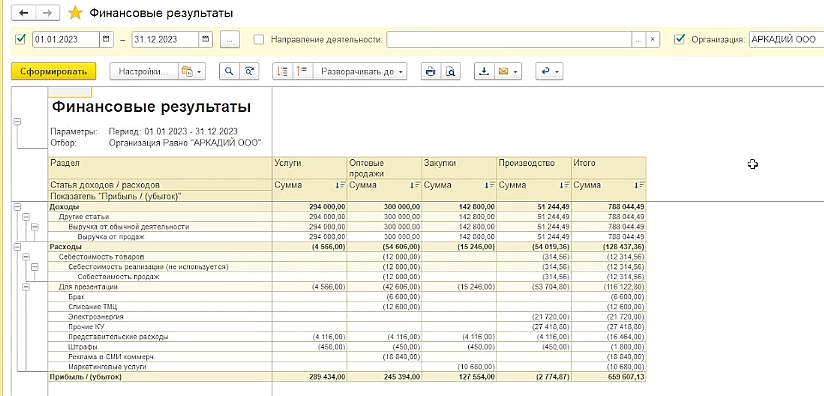824x396 pixels.
Task: Open the start date calendar picker
Action: [x=107, y=39]
